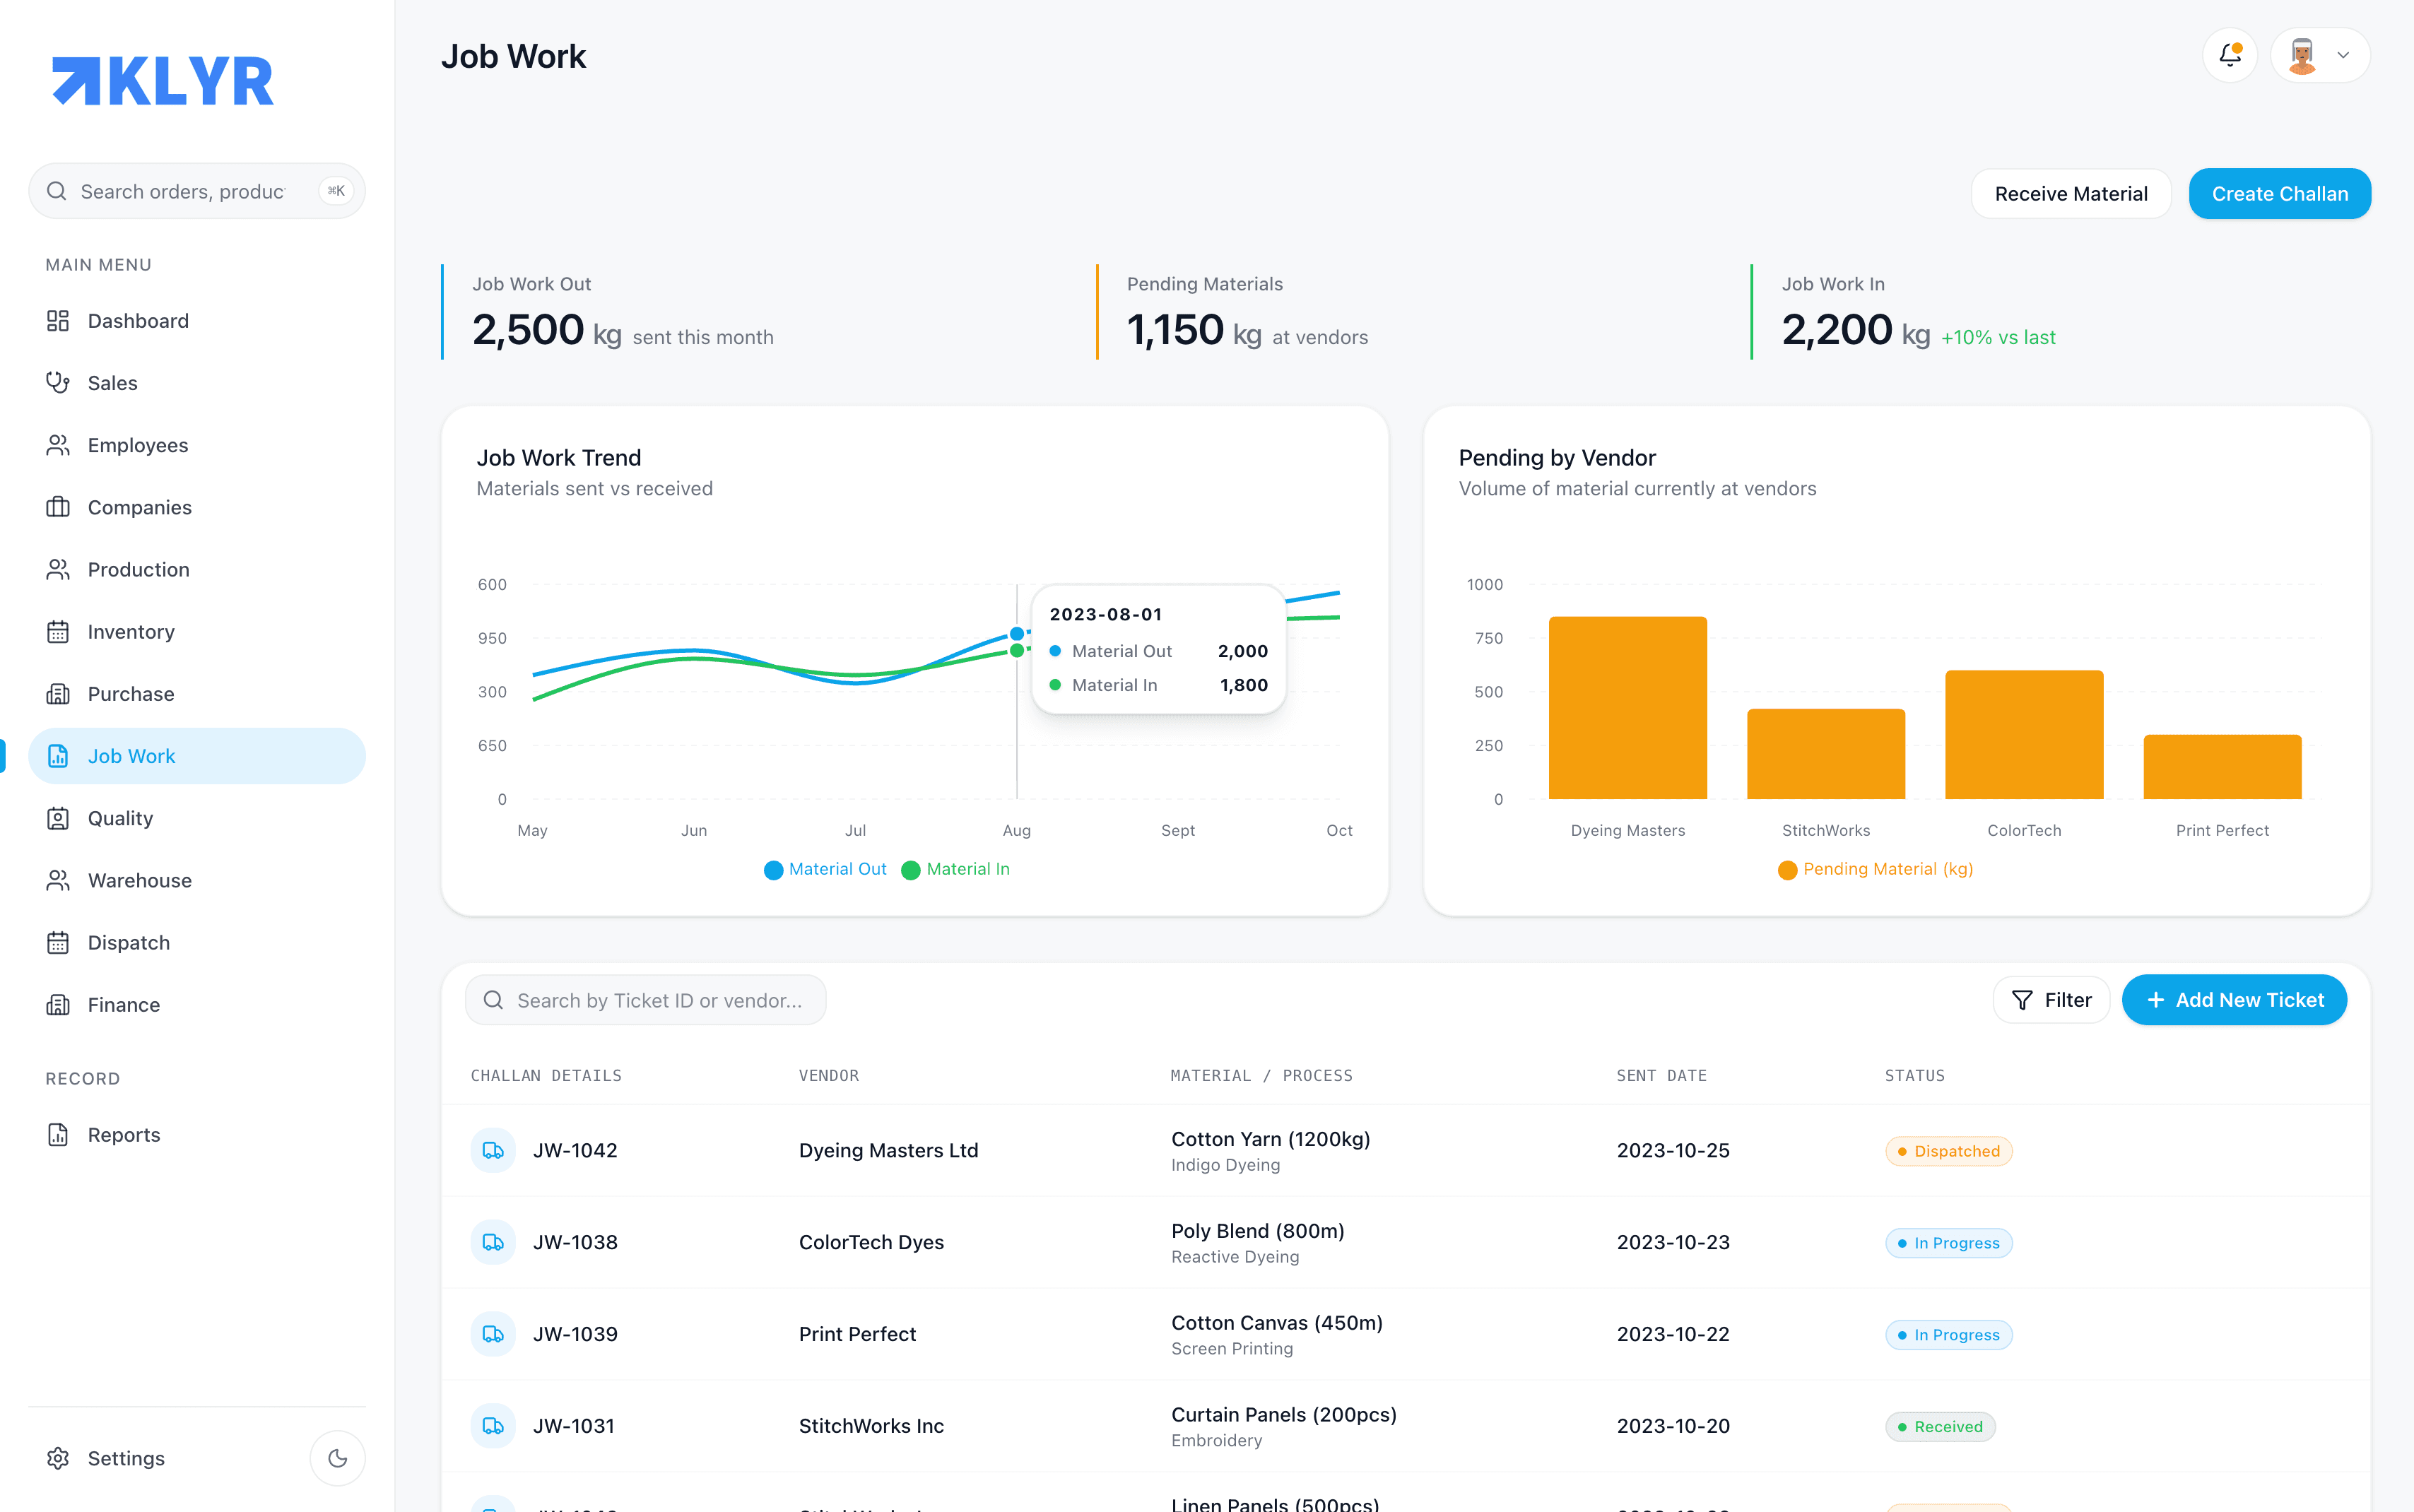This screenshot has height=1512, width=2414.
Task: Navigate to Inventory
Action: (x=197, y=632)
